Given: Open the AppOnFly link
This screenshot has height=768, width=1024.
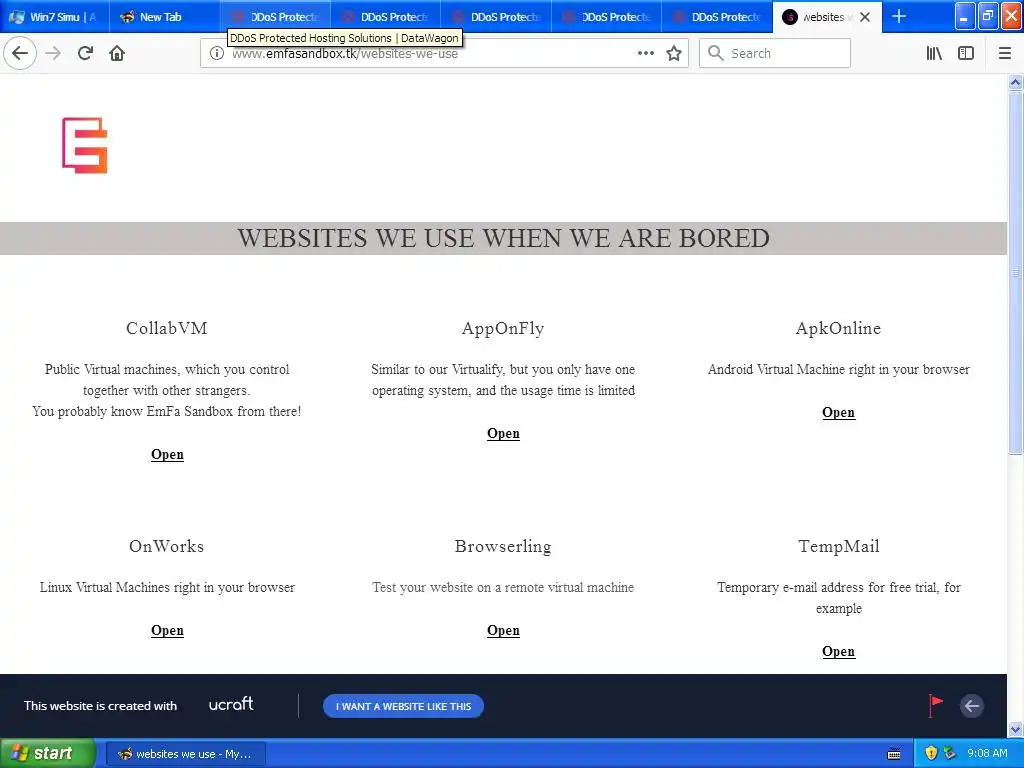Looking at the screenshot, I should [503, 434].
